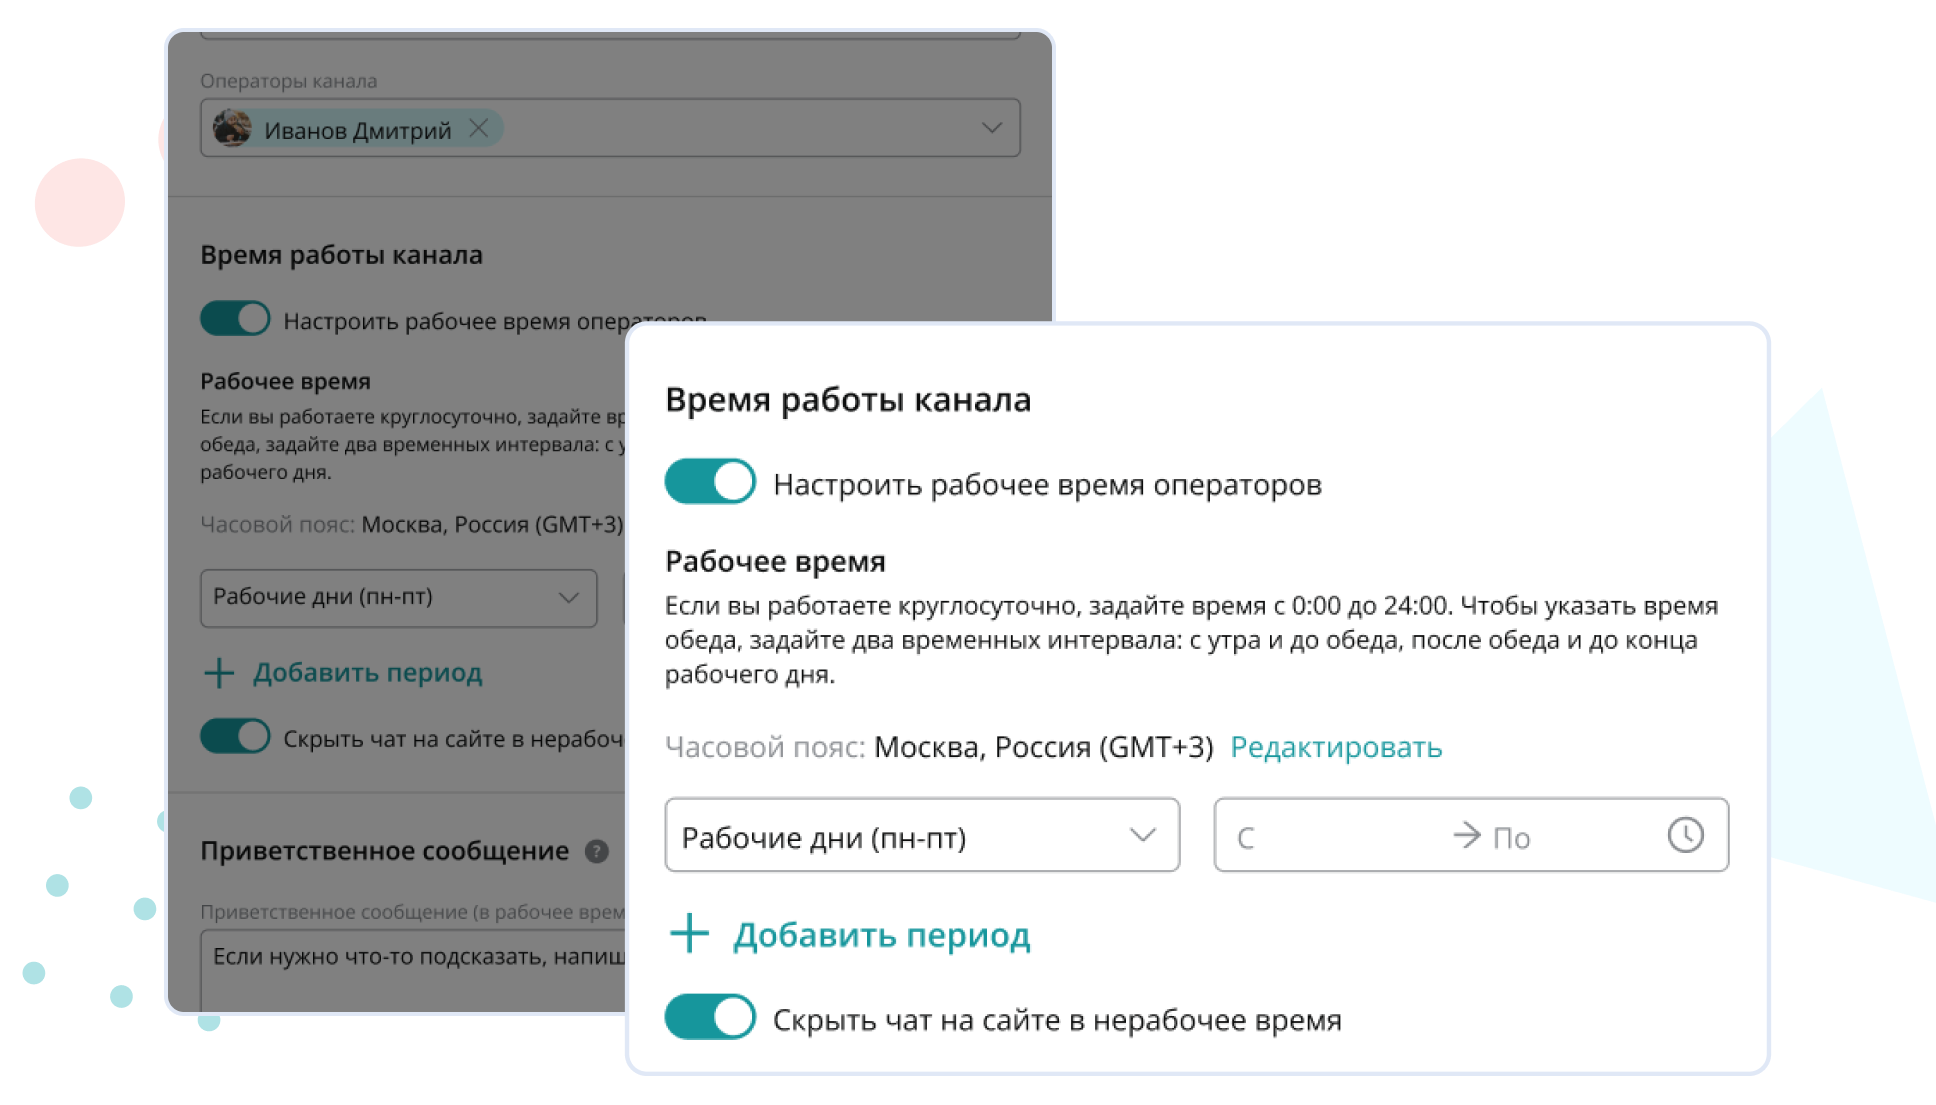Click the Редактировать timezone link
Viewport: 1936px width, 1105px height.
point(1336,746)
